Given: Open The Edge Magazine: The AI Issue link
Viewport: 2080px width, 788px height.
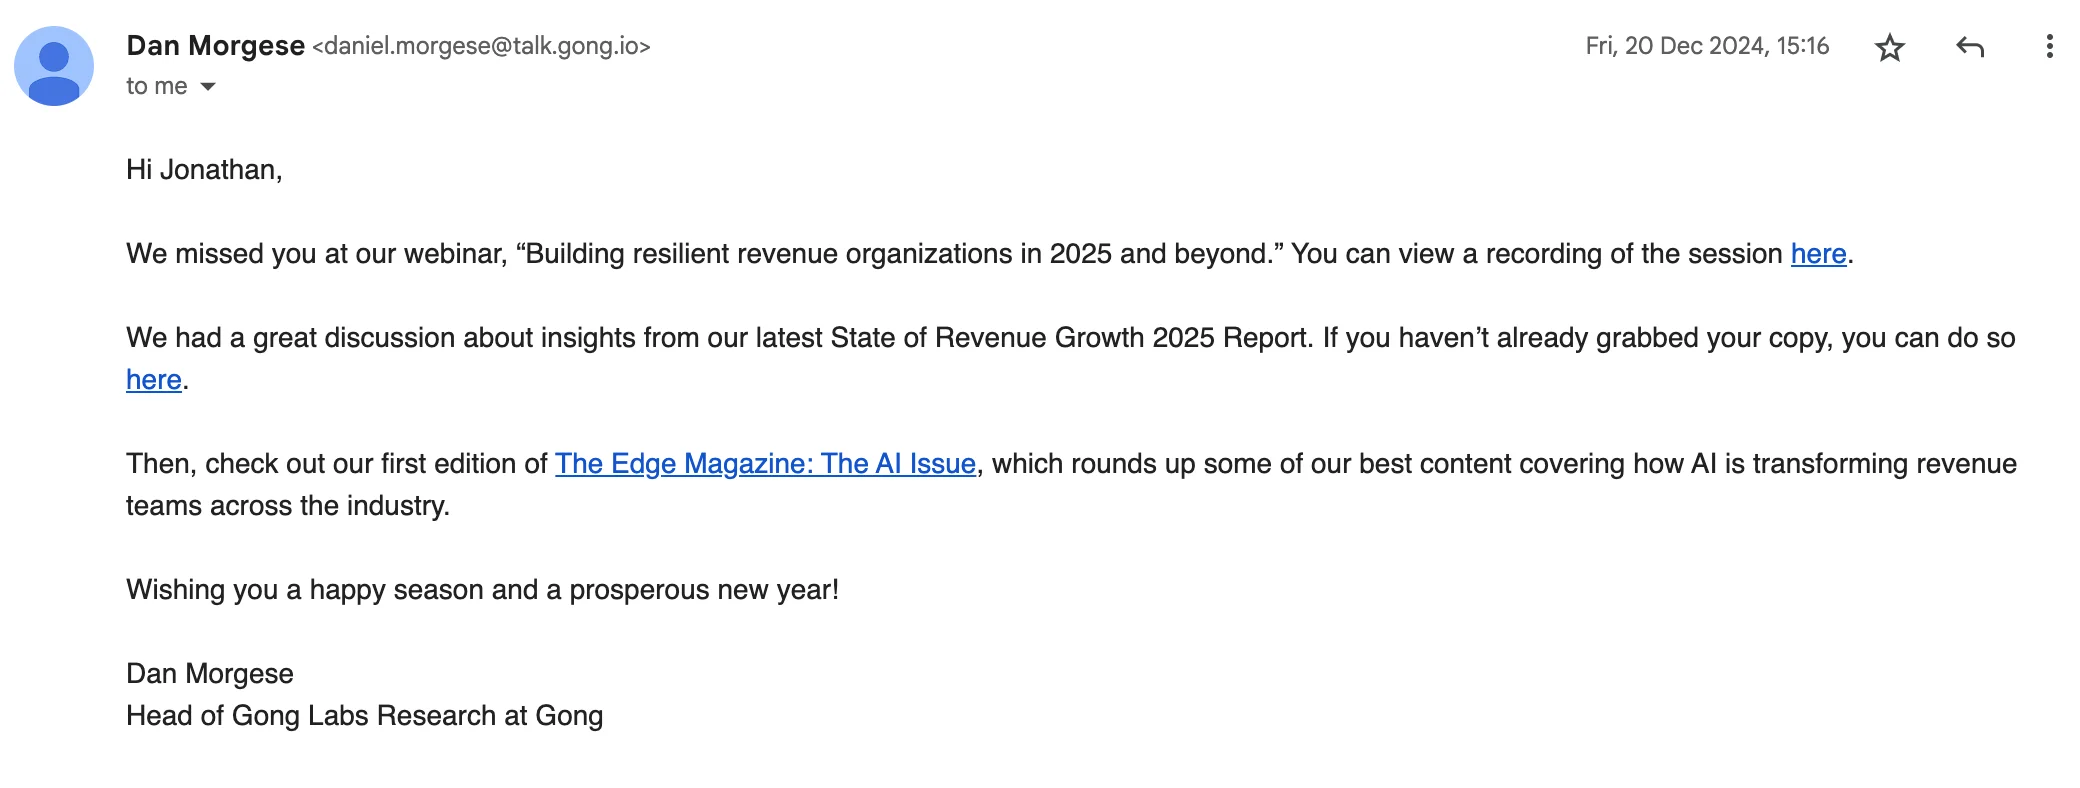Looking at the screenshot, I should 765,464.
